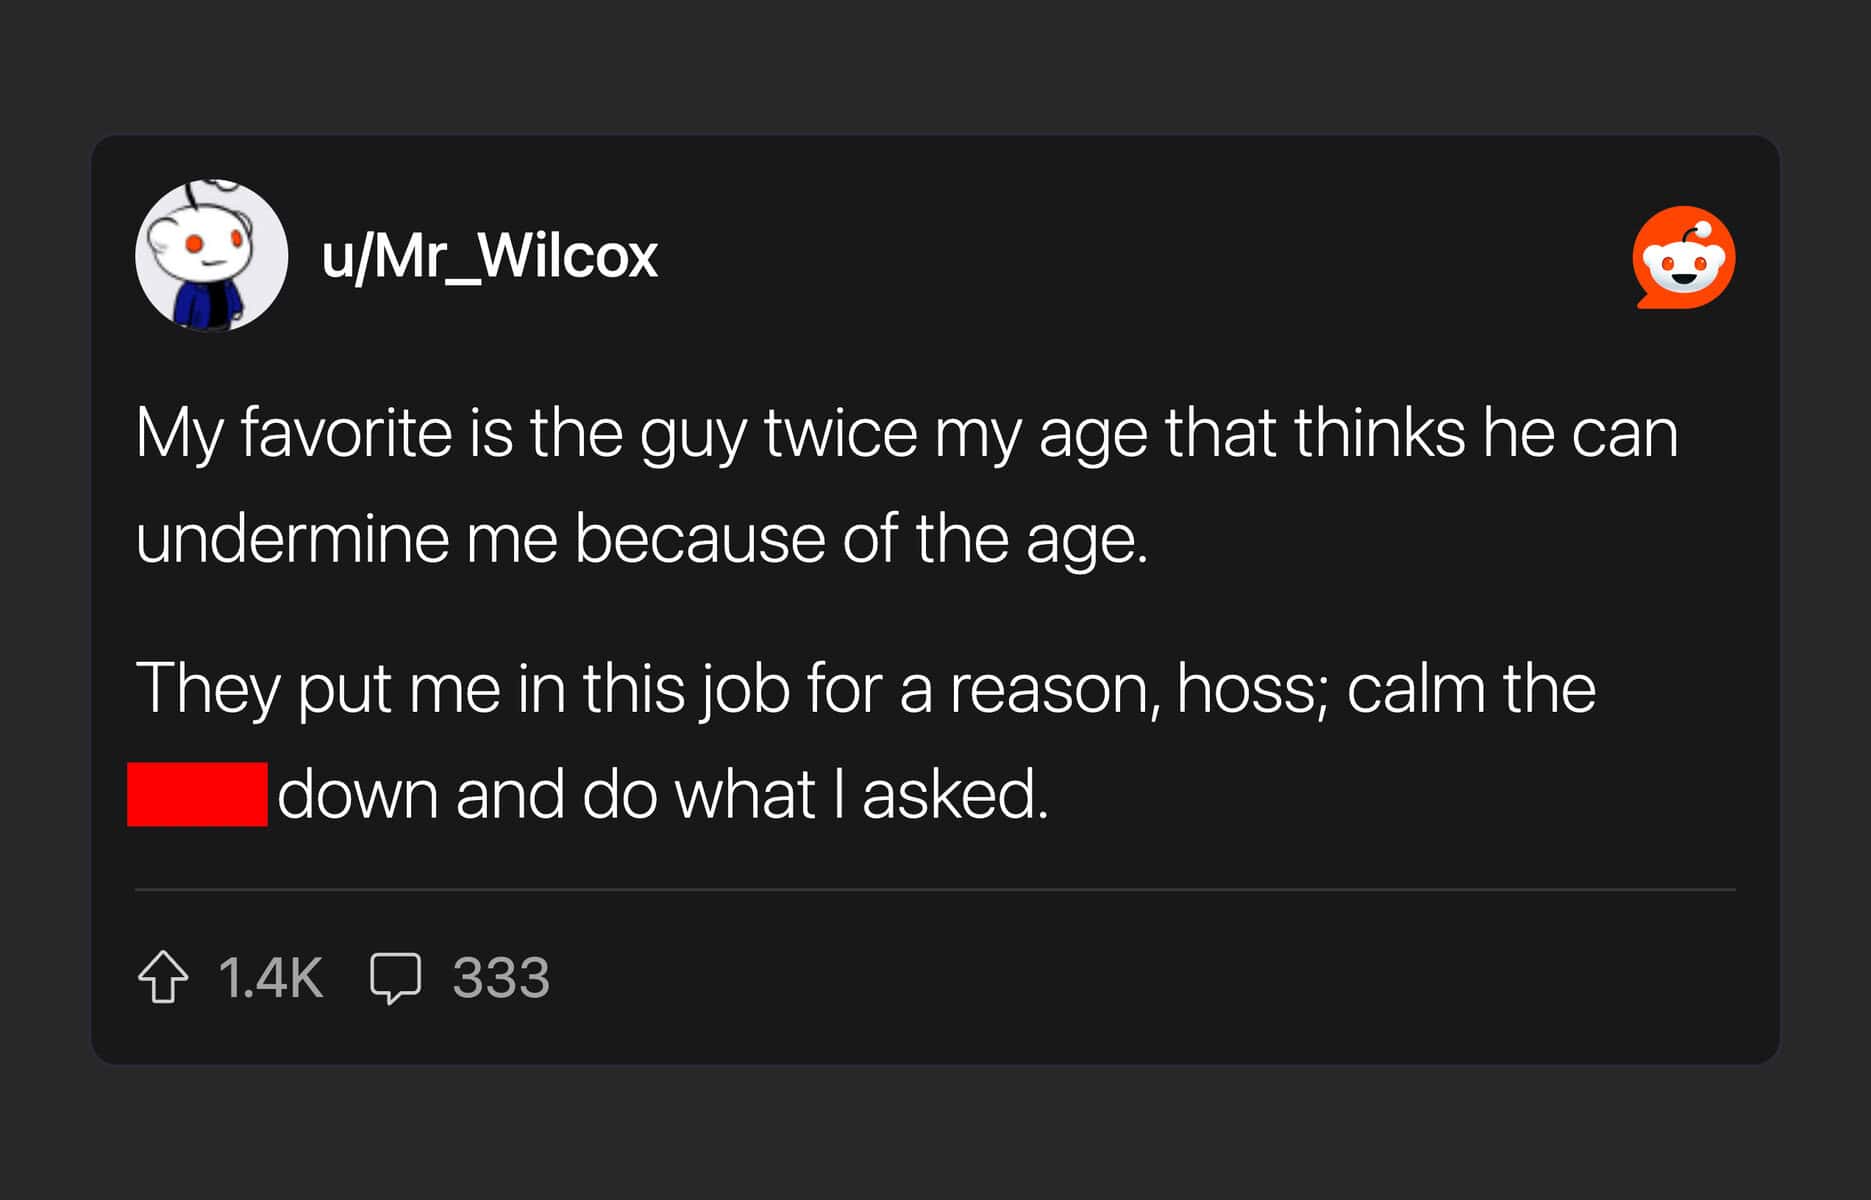Open the Snoo avatar of Mr_Wilcox
1871x1200 pixels.
[212, 256]
